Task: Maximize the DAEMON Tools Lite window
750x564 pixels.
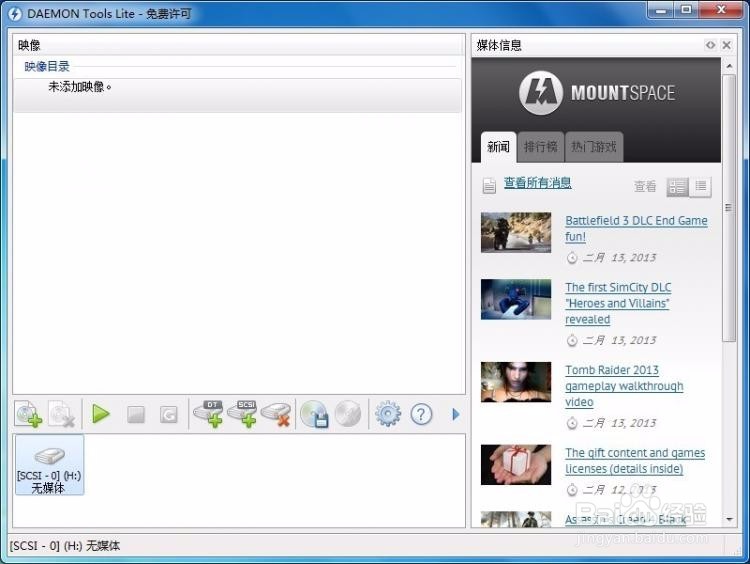Action: tap(686, 10)
